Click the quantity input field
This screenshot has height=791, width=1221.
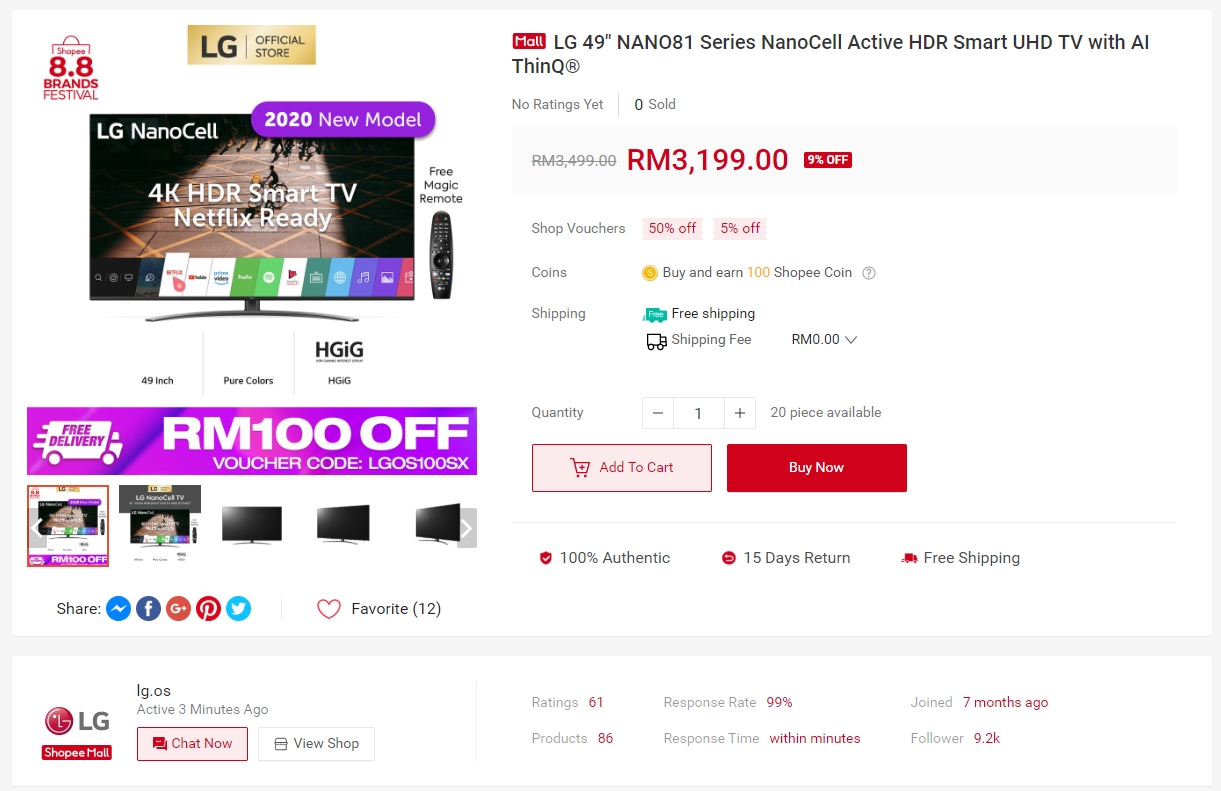[x=698, y=413]
